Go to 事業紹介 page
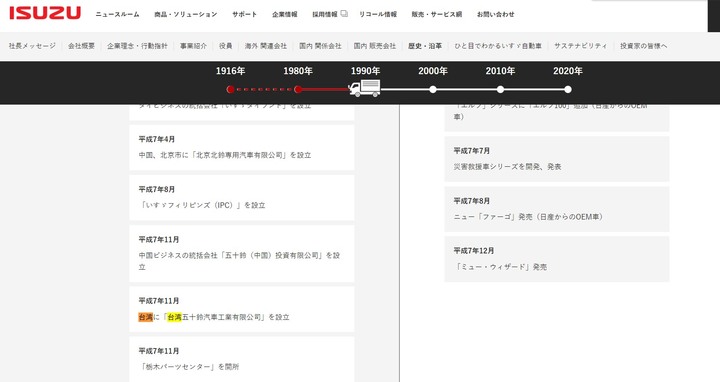The height and width of the screenshot is (382, 720). point(193,46)
